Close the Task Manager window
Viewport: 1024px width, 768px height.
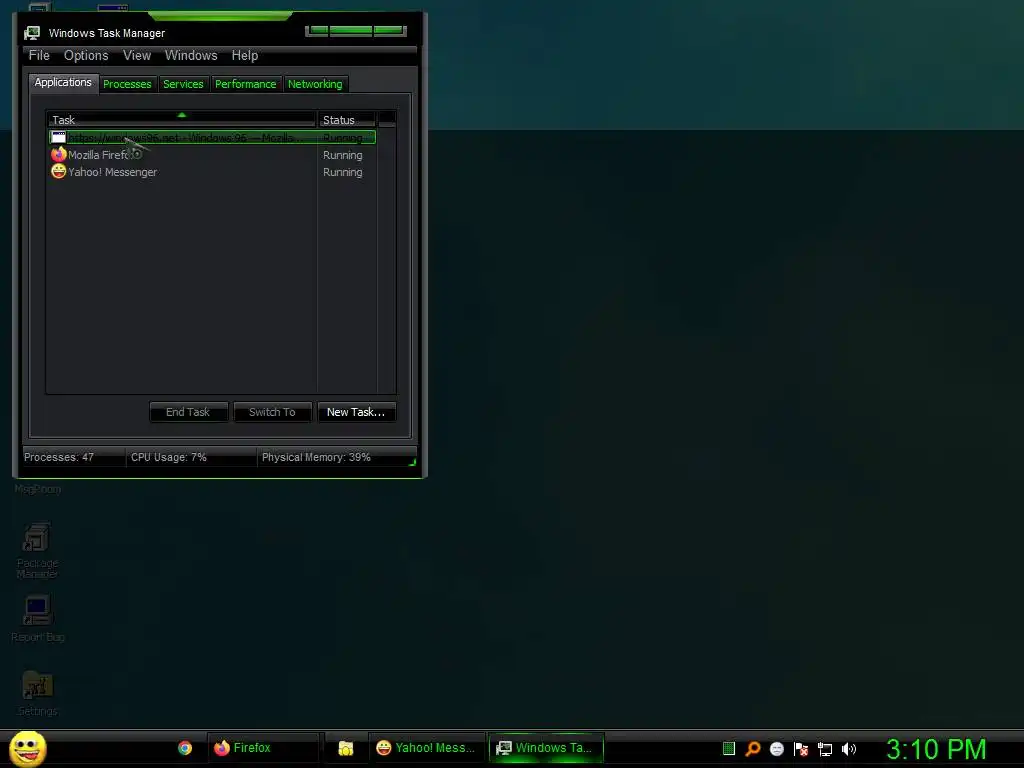pos(390,31)
